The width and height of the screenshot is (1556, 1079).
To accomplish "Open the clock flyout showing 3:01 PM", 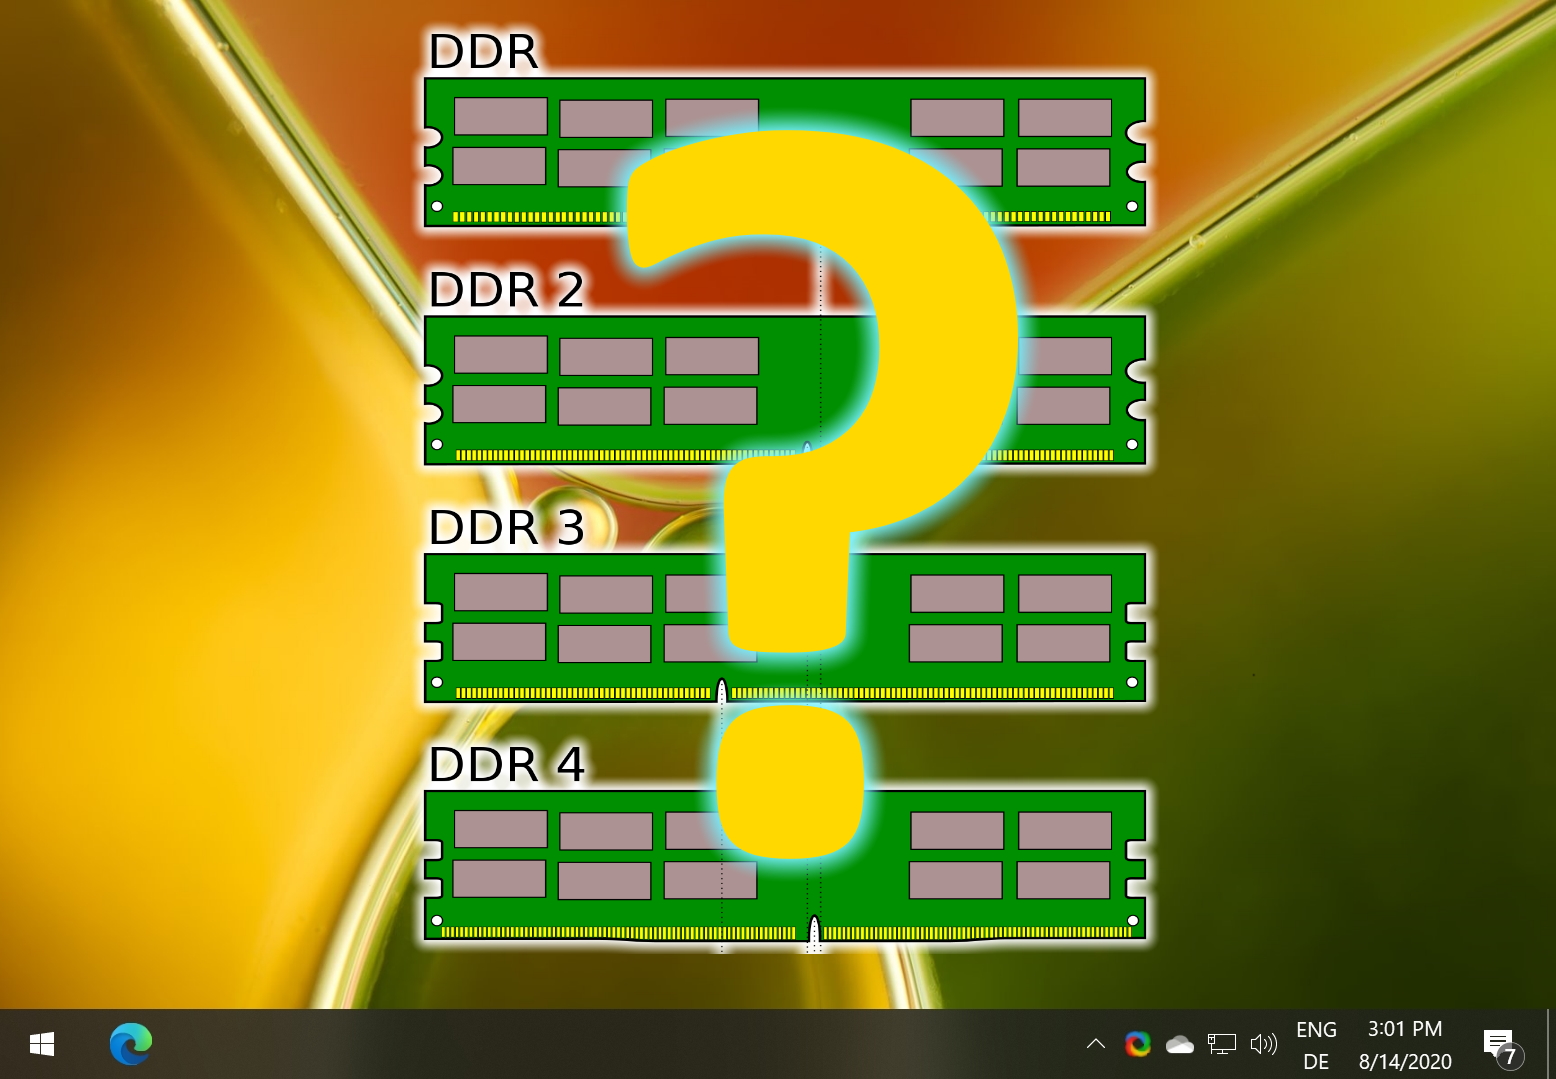I will [1404, 1029].
